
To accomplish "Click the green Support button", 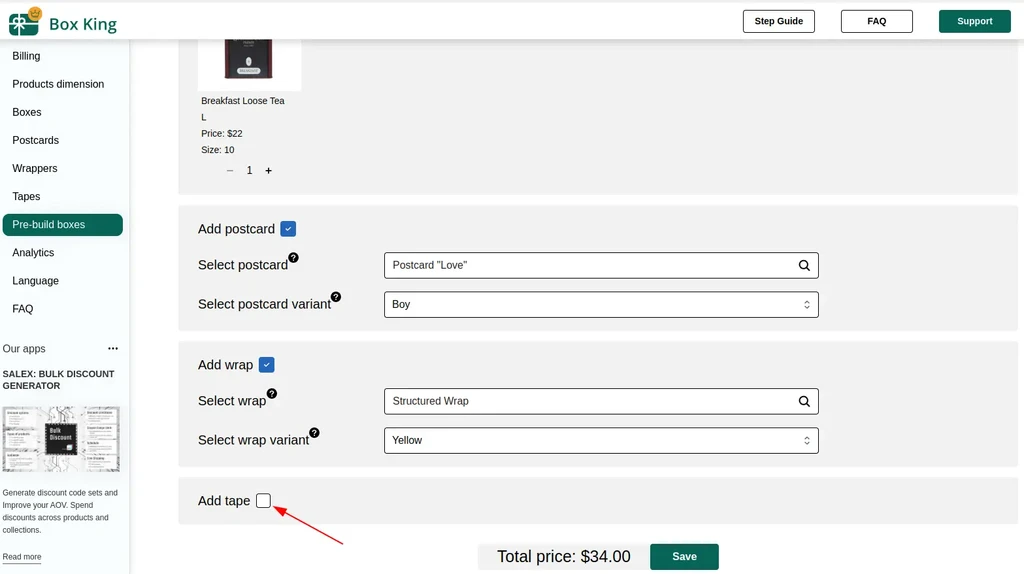I will click(x=974, y=22).
